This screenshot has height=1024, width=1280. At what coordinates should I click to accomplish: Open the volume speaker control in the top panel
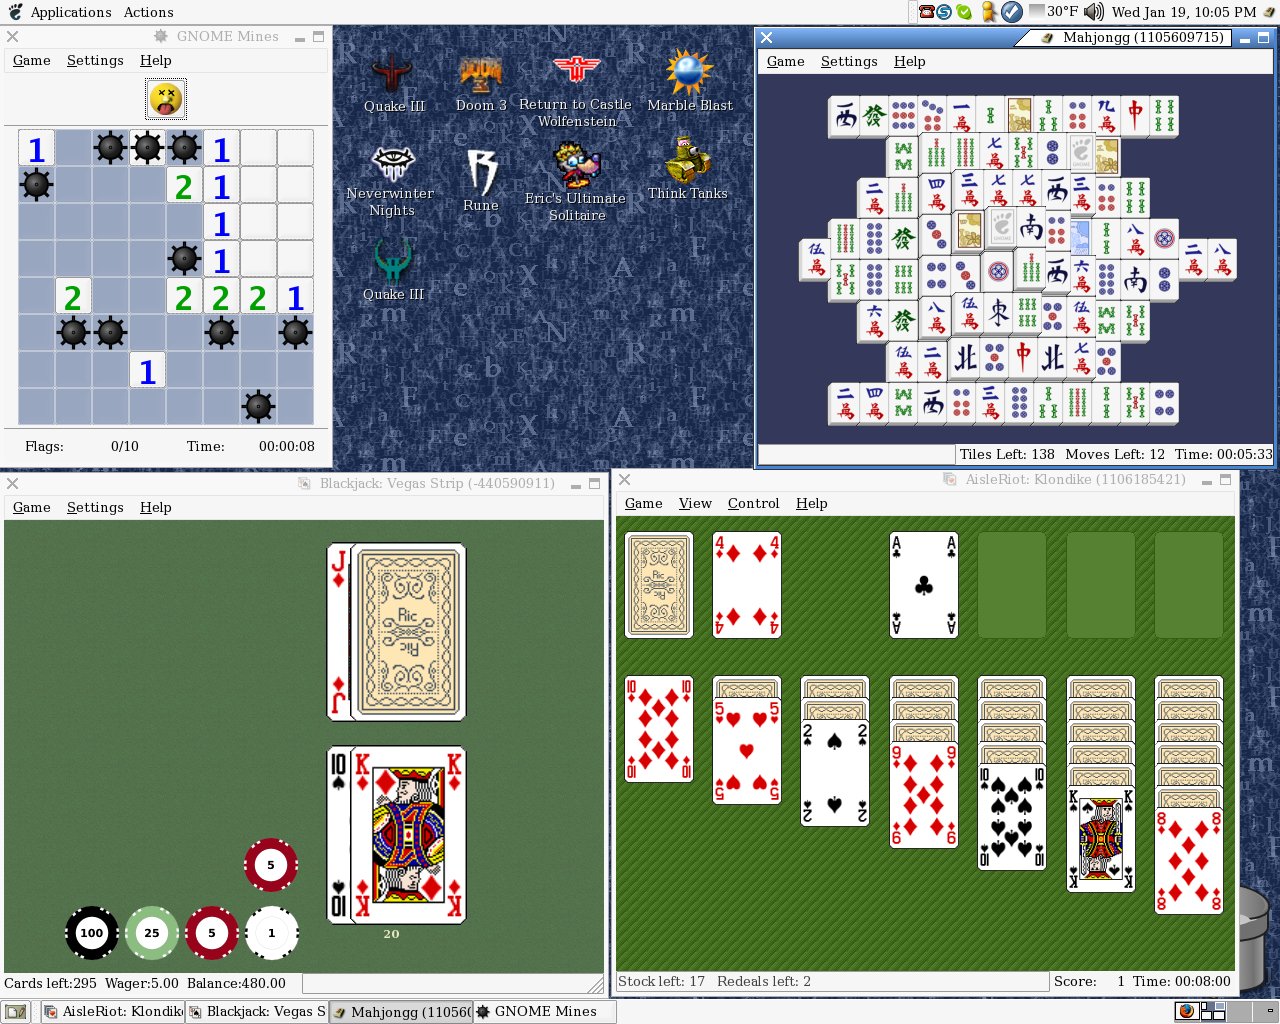[x=1093, y=12]
